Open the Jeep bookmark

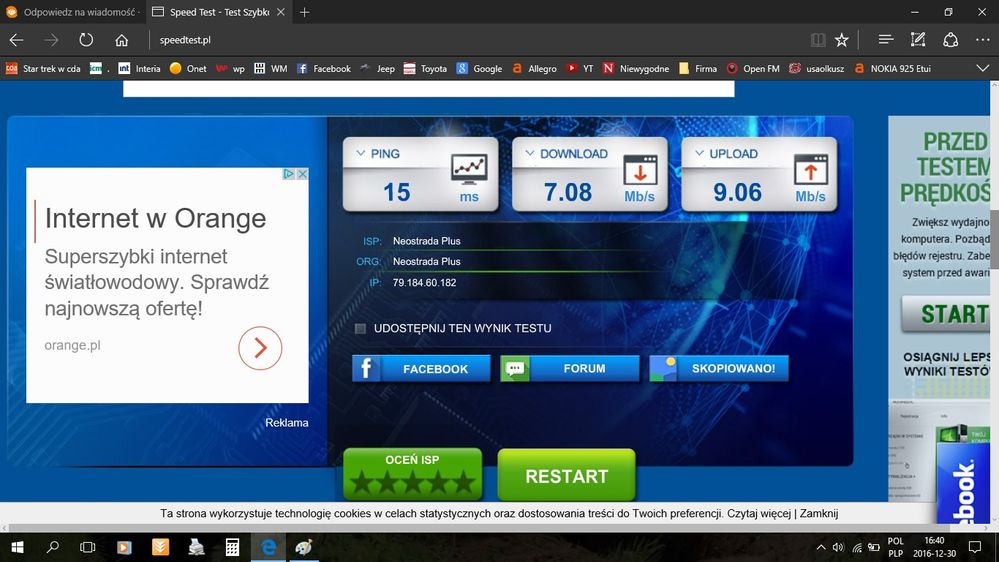pyautogui.click(x=377, y=69)
